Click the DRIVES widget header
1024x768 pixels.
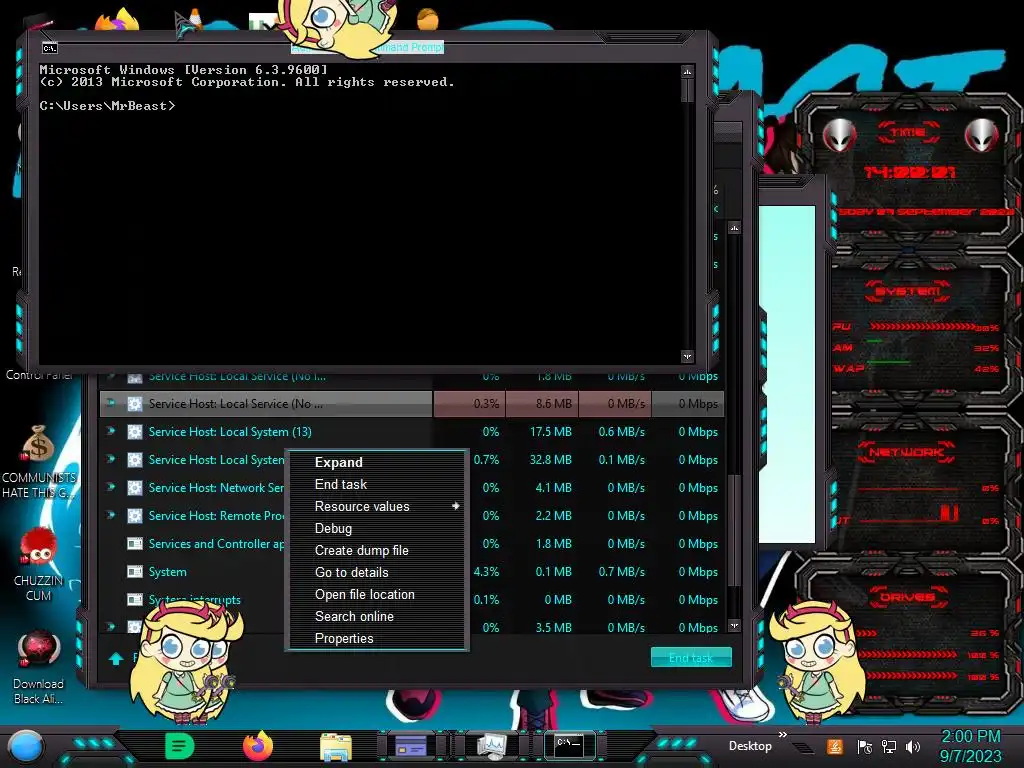click(x=908, y=597)
